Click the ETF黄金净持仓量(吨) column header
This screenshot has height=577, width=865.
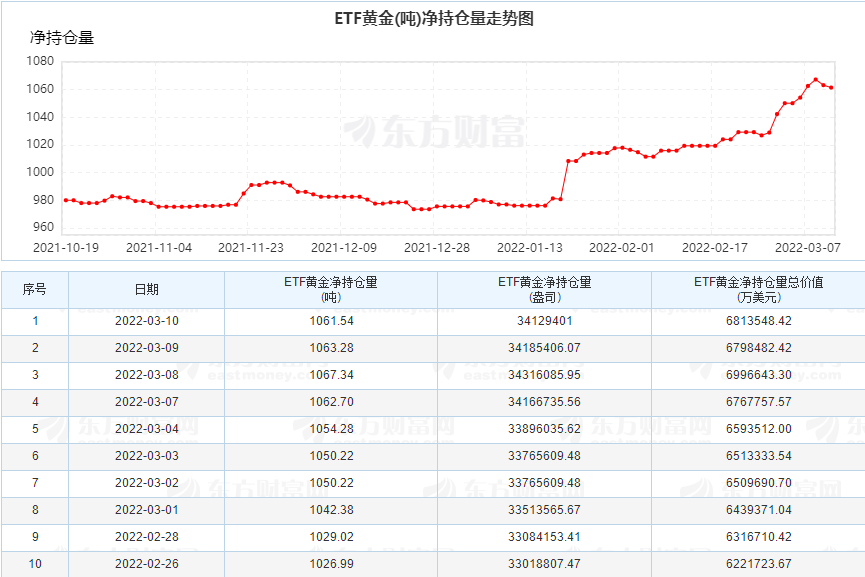pos(331,290)
